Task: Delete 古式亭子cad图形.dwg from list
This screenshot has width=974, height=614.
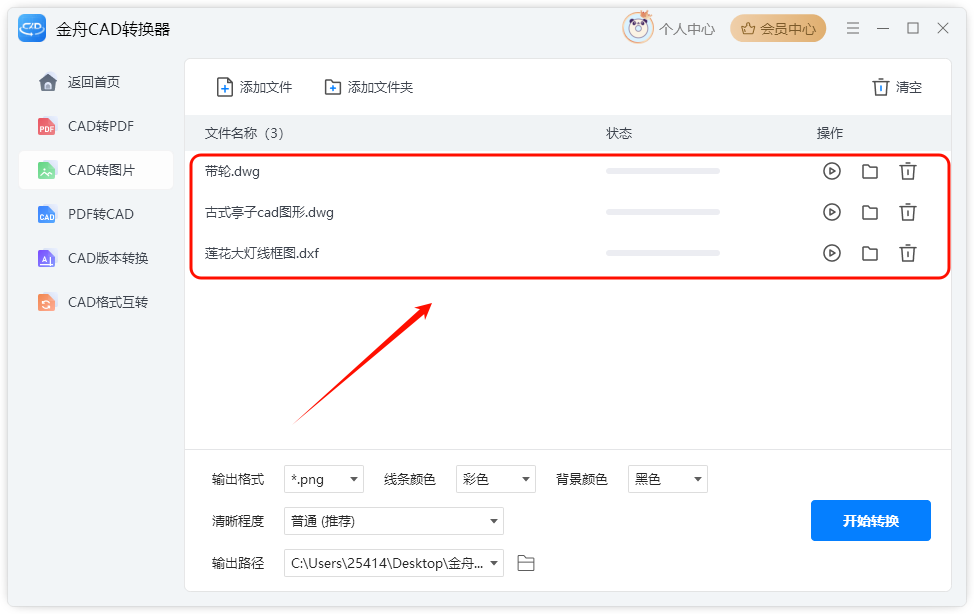Action: 908,212
